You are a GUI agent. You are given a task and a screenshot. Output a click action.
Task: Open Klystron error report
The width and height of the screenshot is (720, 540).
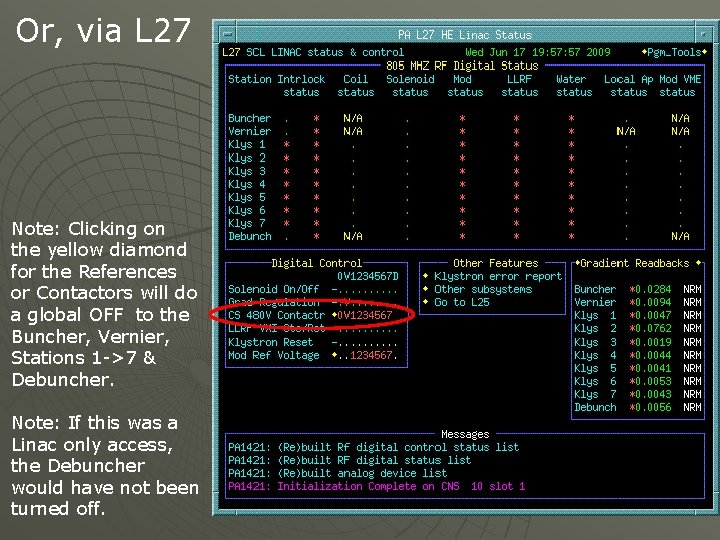pos(498,276)
